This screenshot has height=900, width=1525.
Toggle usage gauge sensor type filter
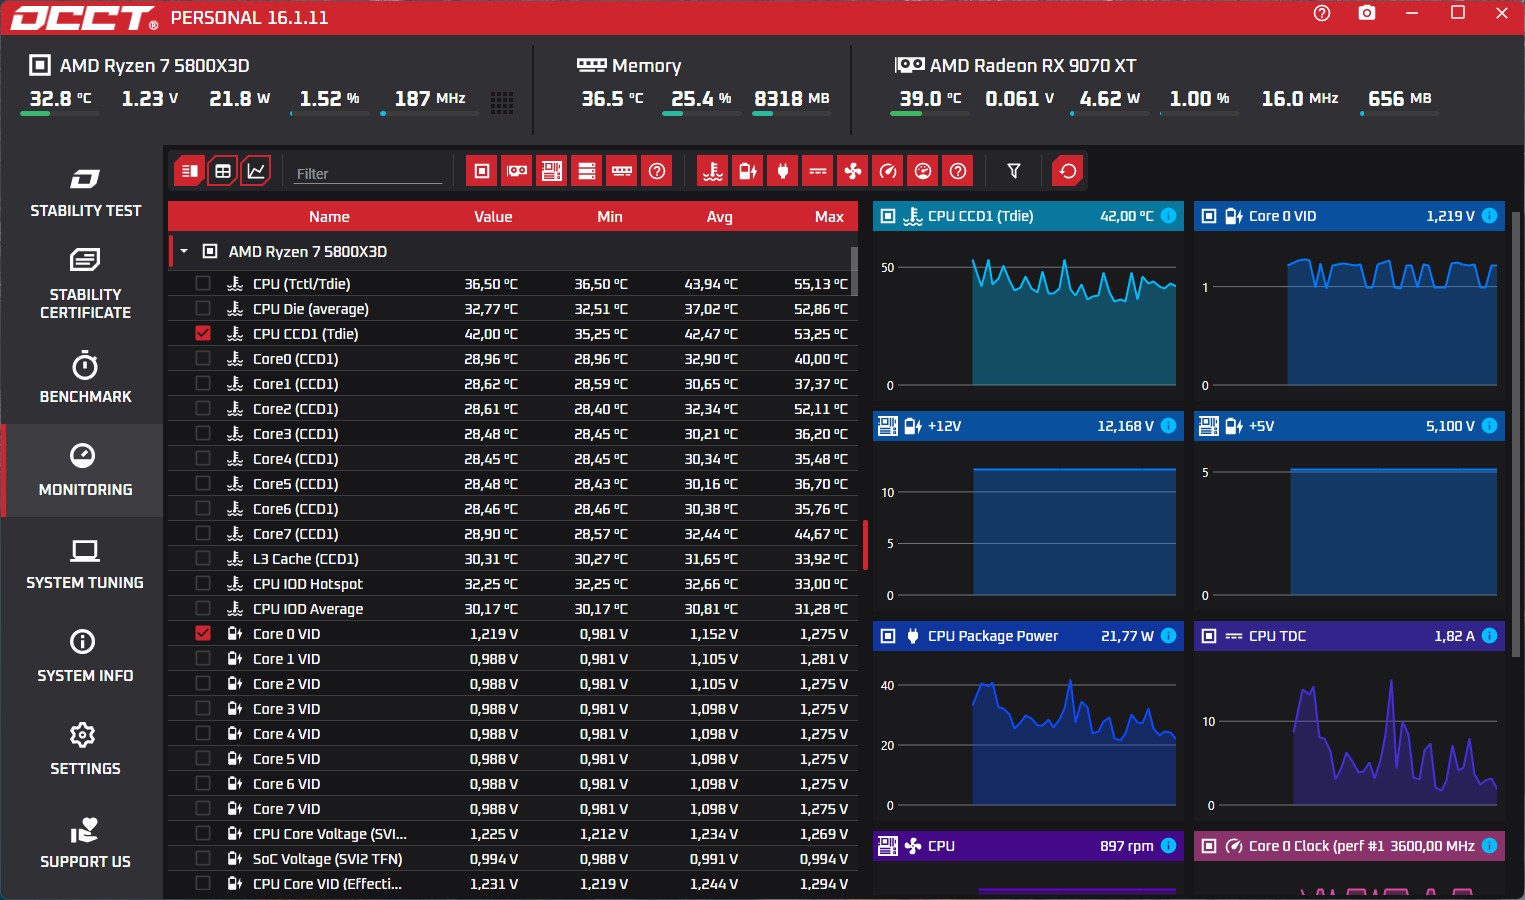tap(923, 171)
